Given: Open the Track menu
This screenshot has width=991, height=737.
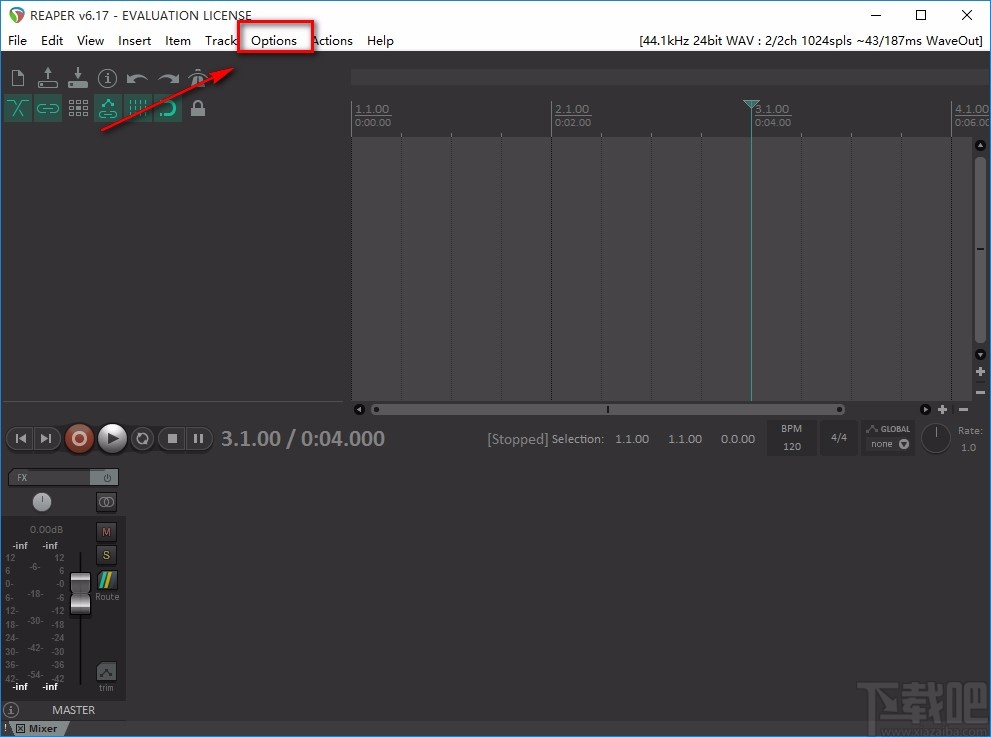Looking at the screenshot, I should pos(220,40).
